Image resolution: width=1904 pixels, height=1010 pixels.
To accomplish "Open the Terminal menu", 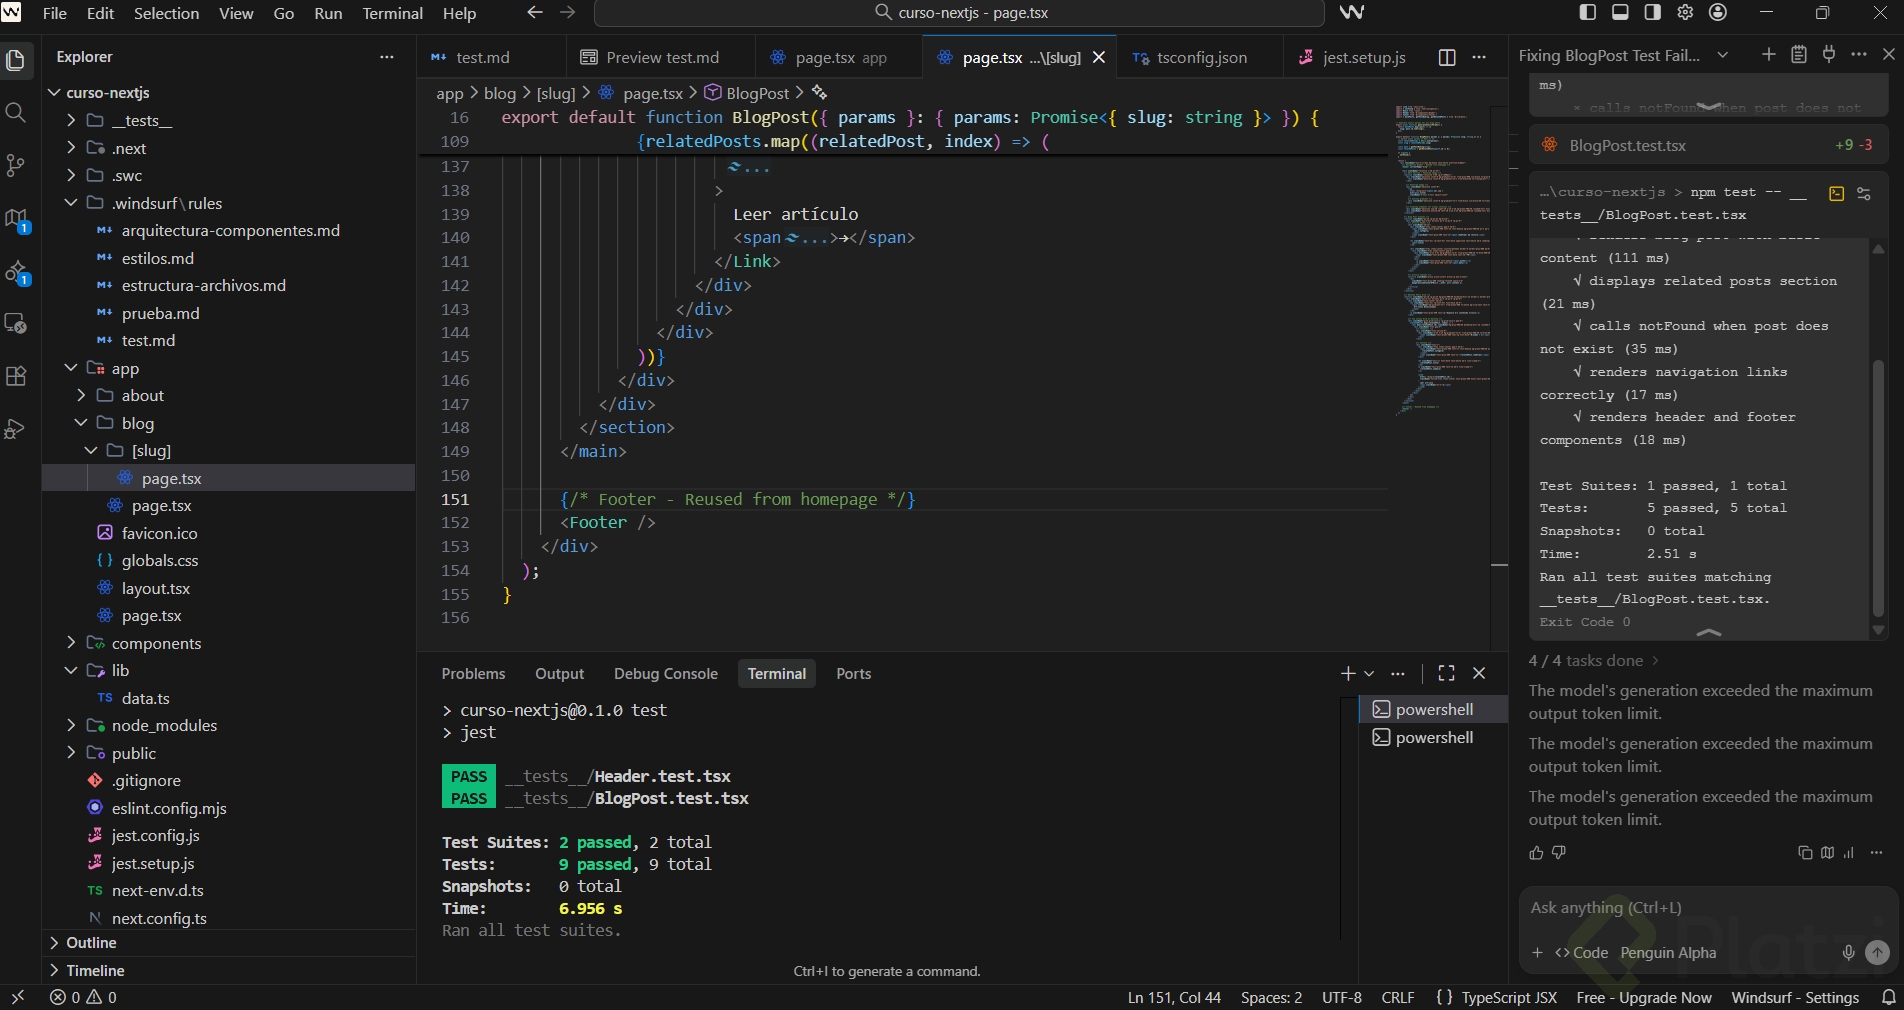I will click(x=393, y=13).
